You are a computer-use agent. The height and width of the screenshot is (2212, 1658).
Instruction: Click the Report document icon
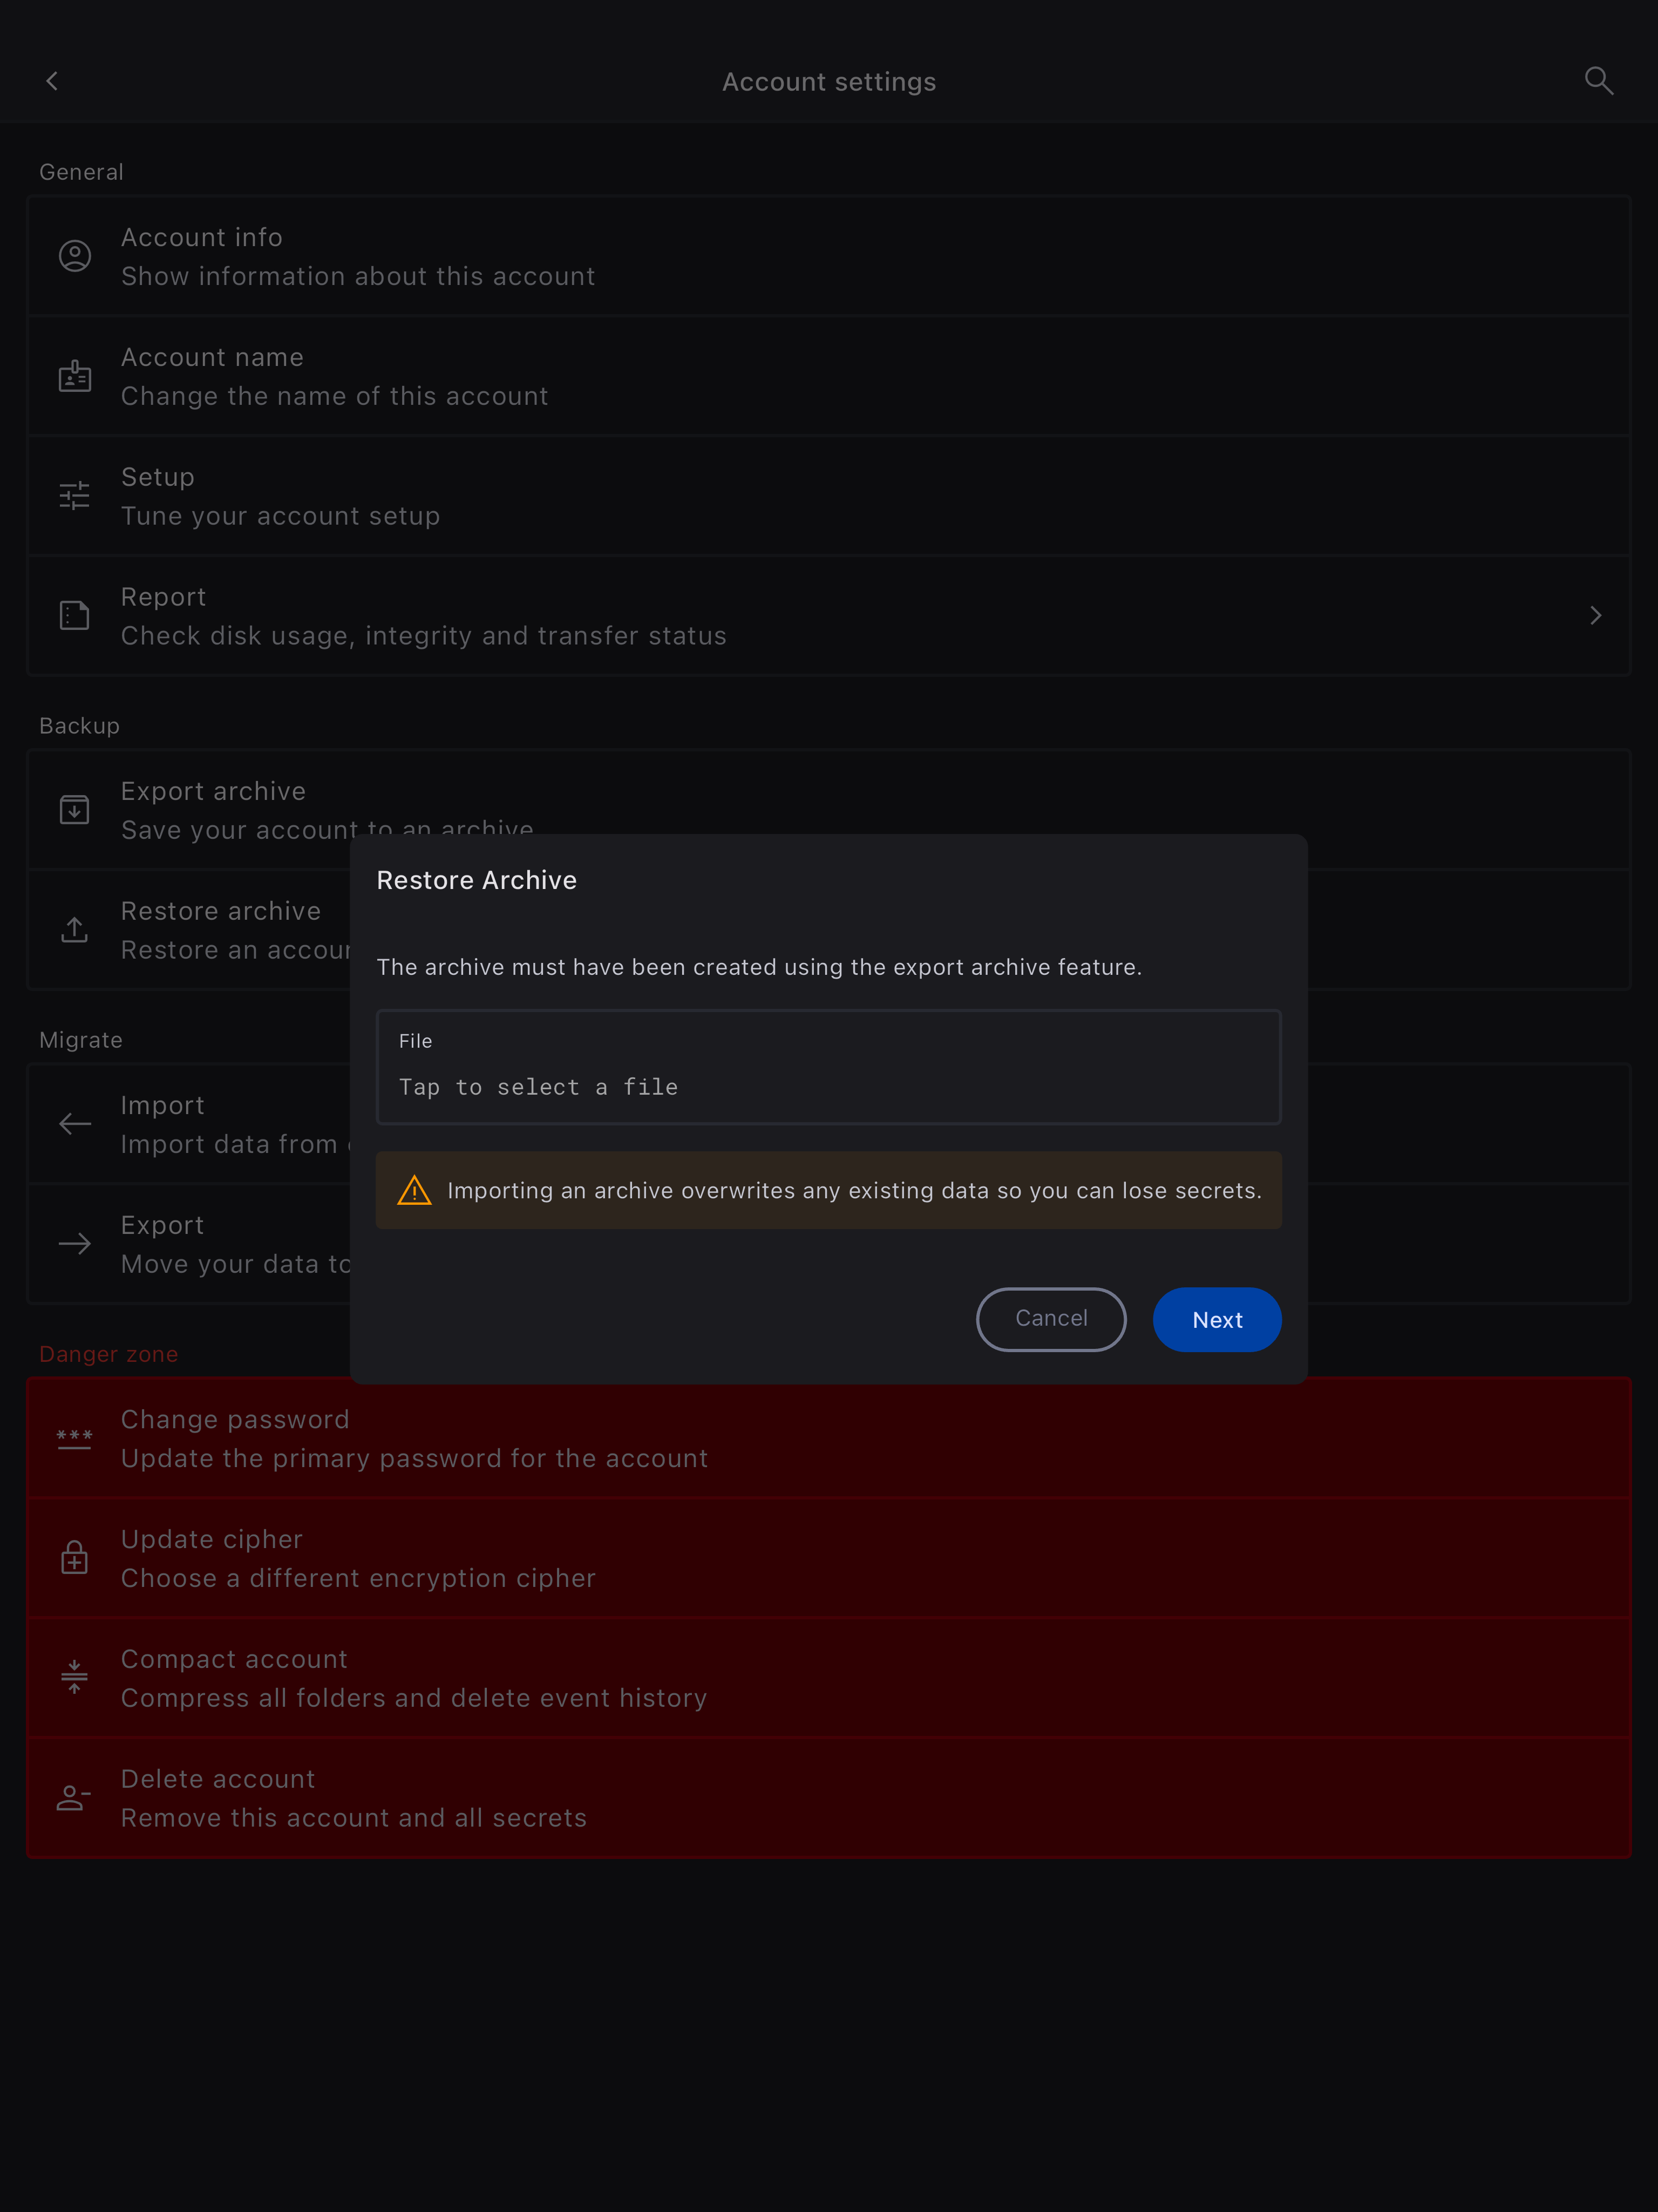[x=75, y=616]
